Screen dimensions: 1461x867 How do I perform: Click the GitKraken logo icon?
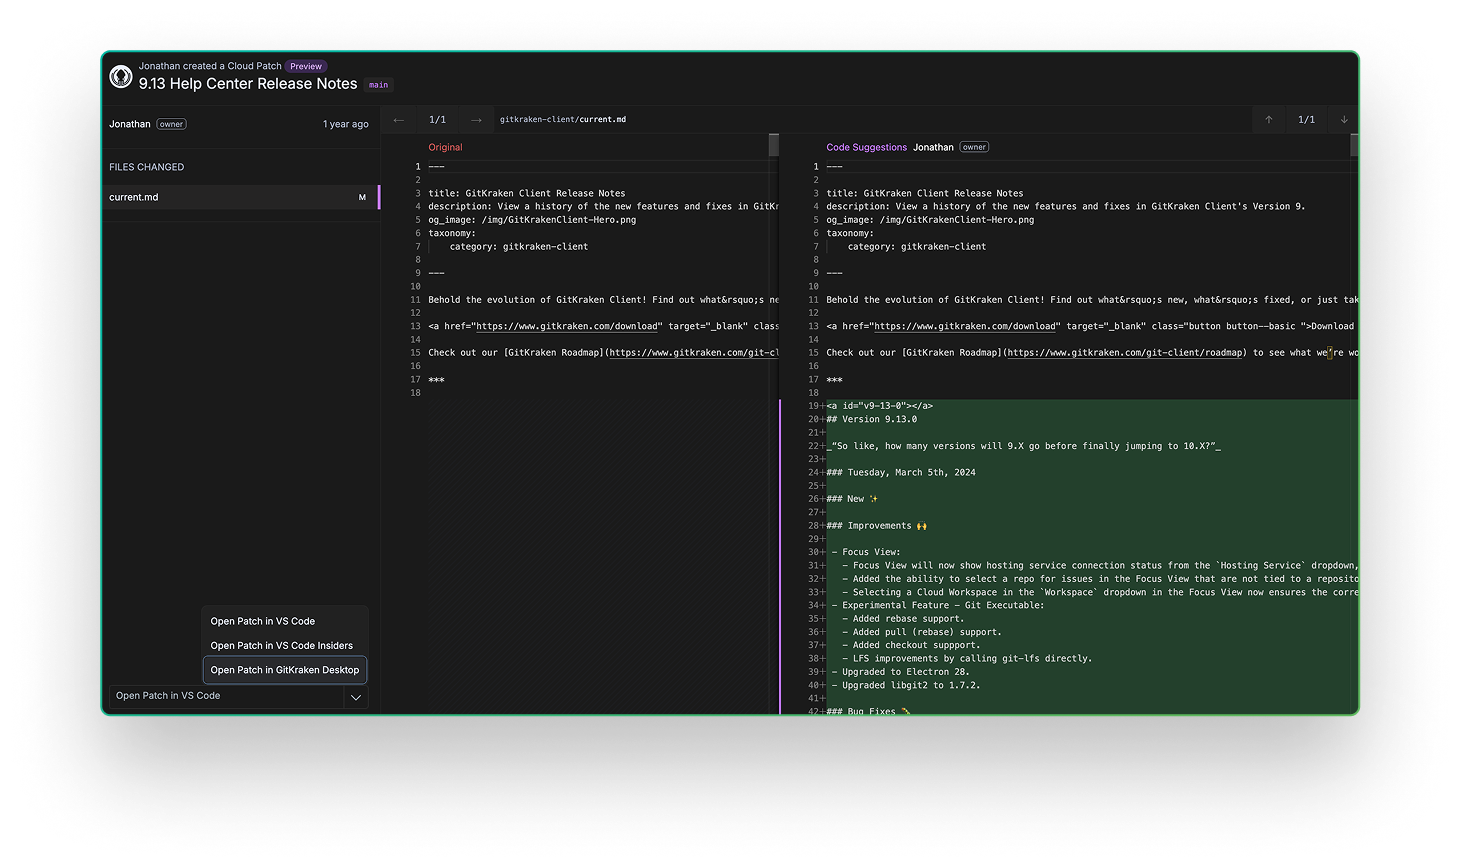tap(121, 76)
